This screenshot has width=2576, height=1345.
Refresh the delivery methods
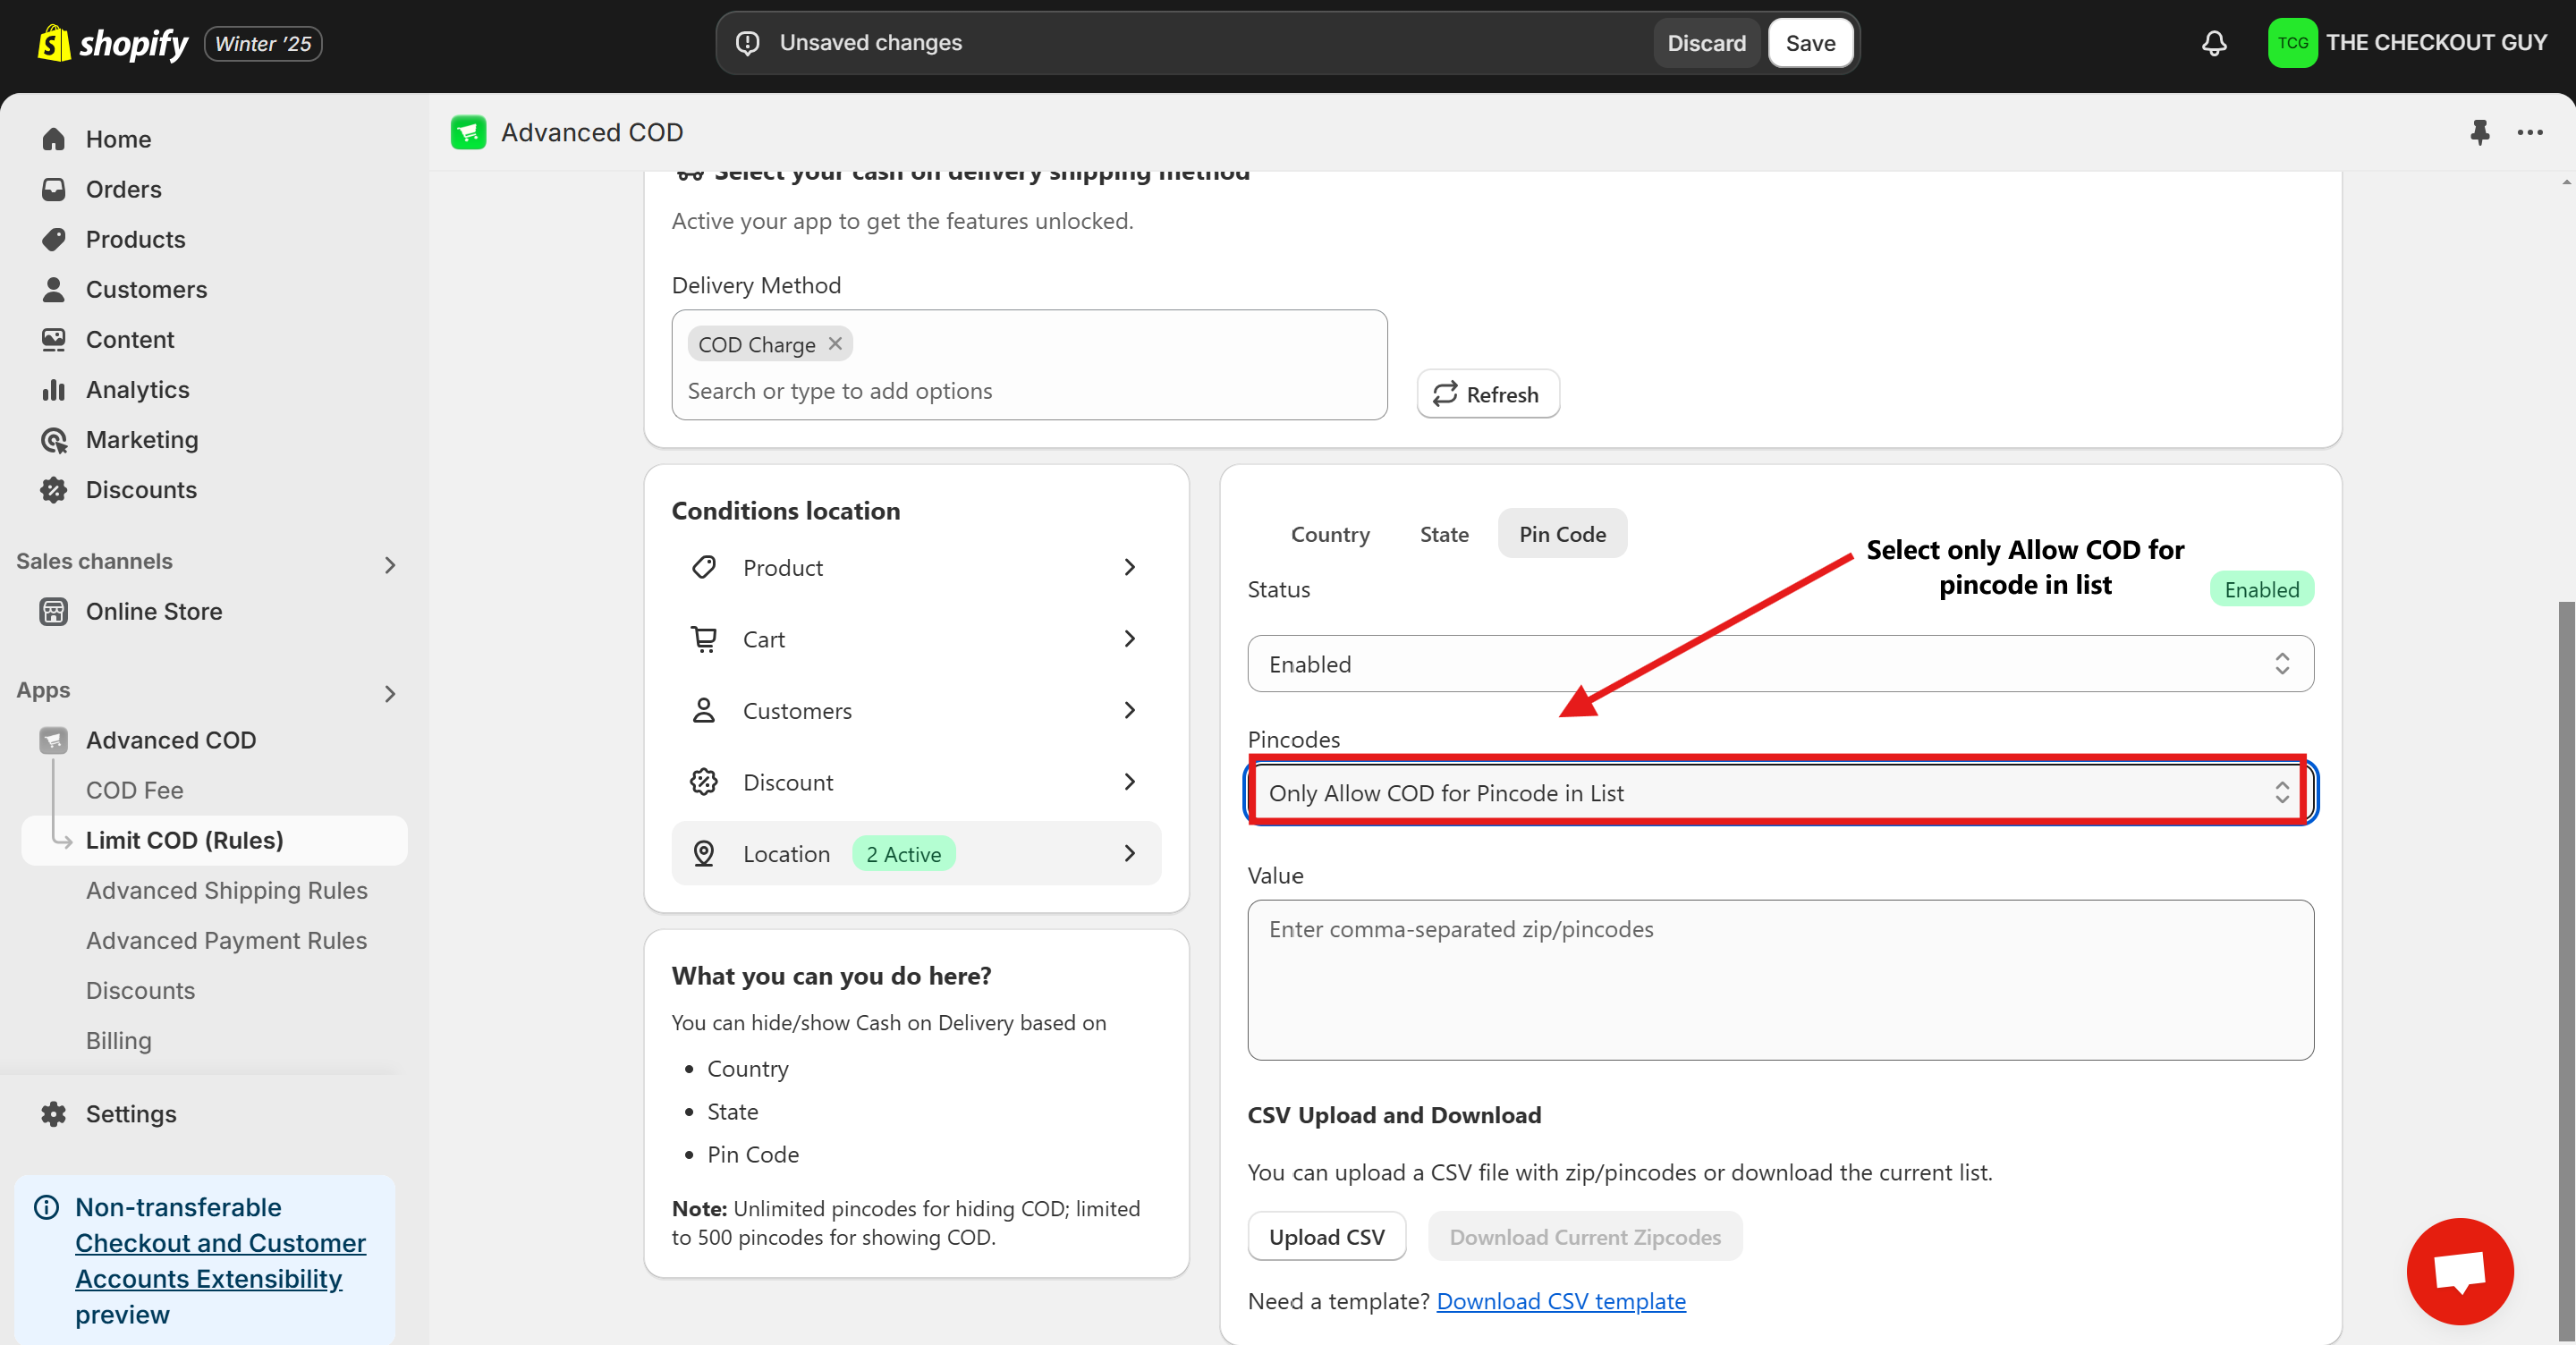coord(1487,394)
